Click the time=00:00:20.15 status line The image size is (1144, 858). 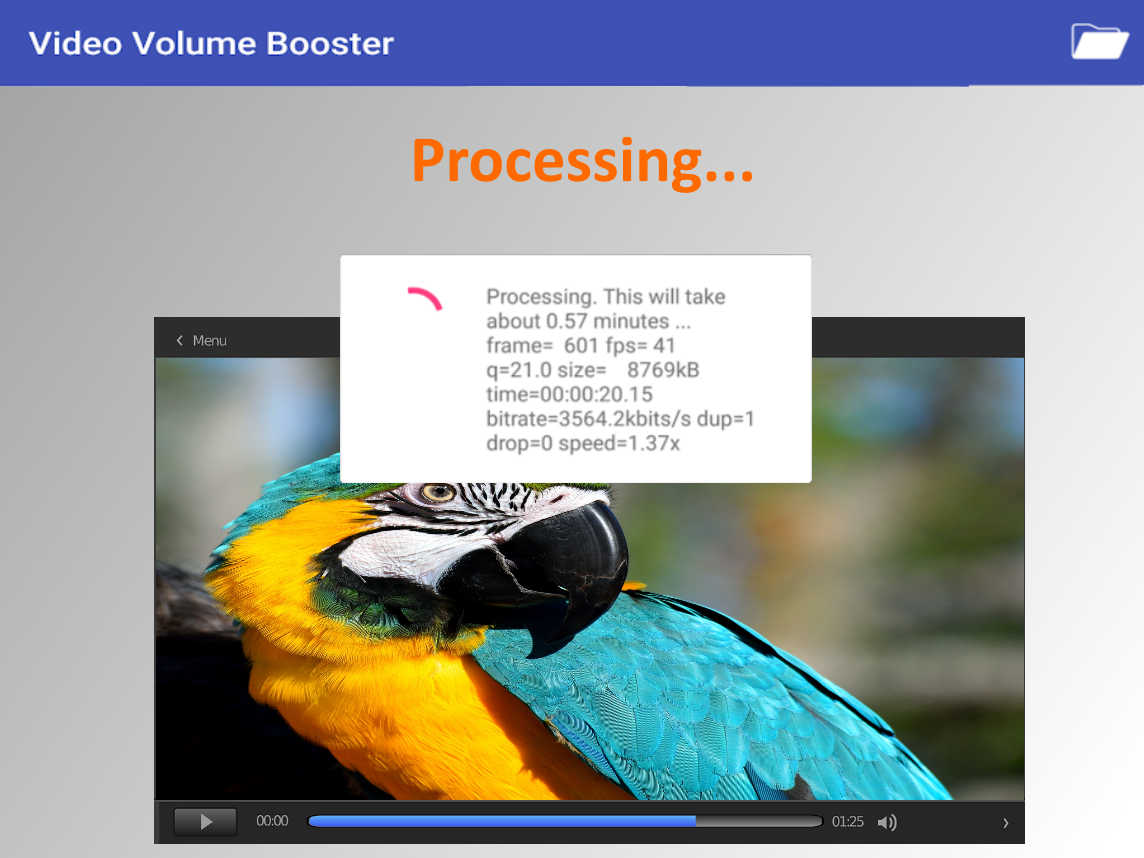[568, 394]
